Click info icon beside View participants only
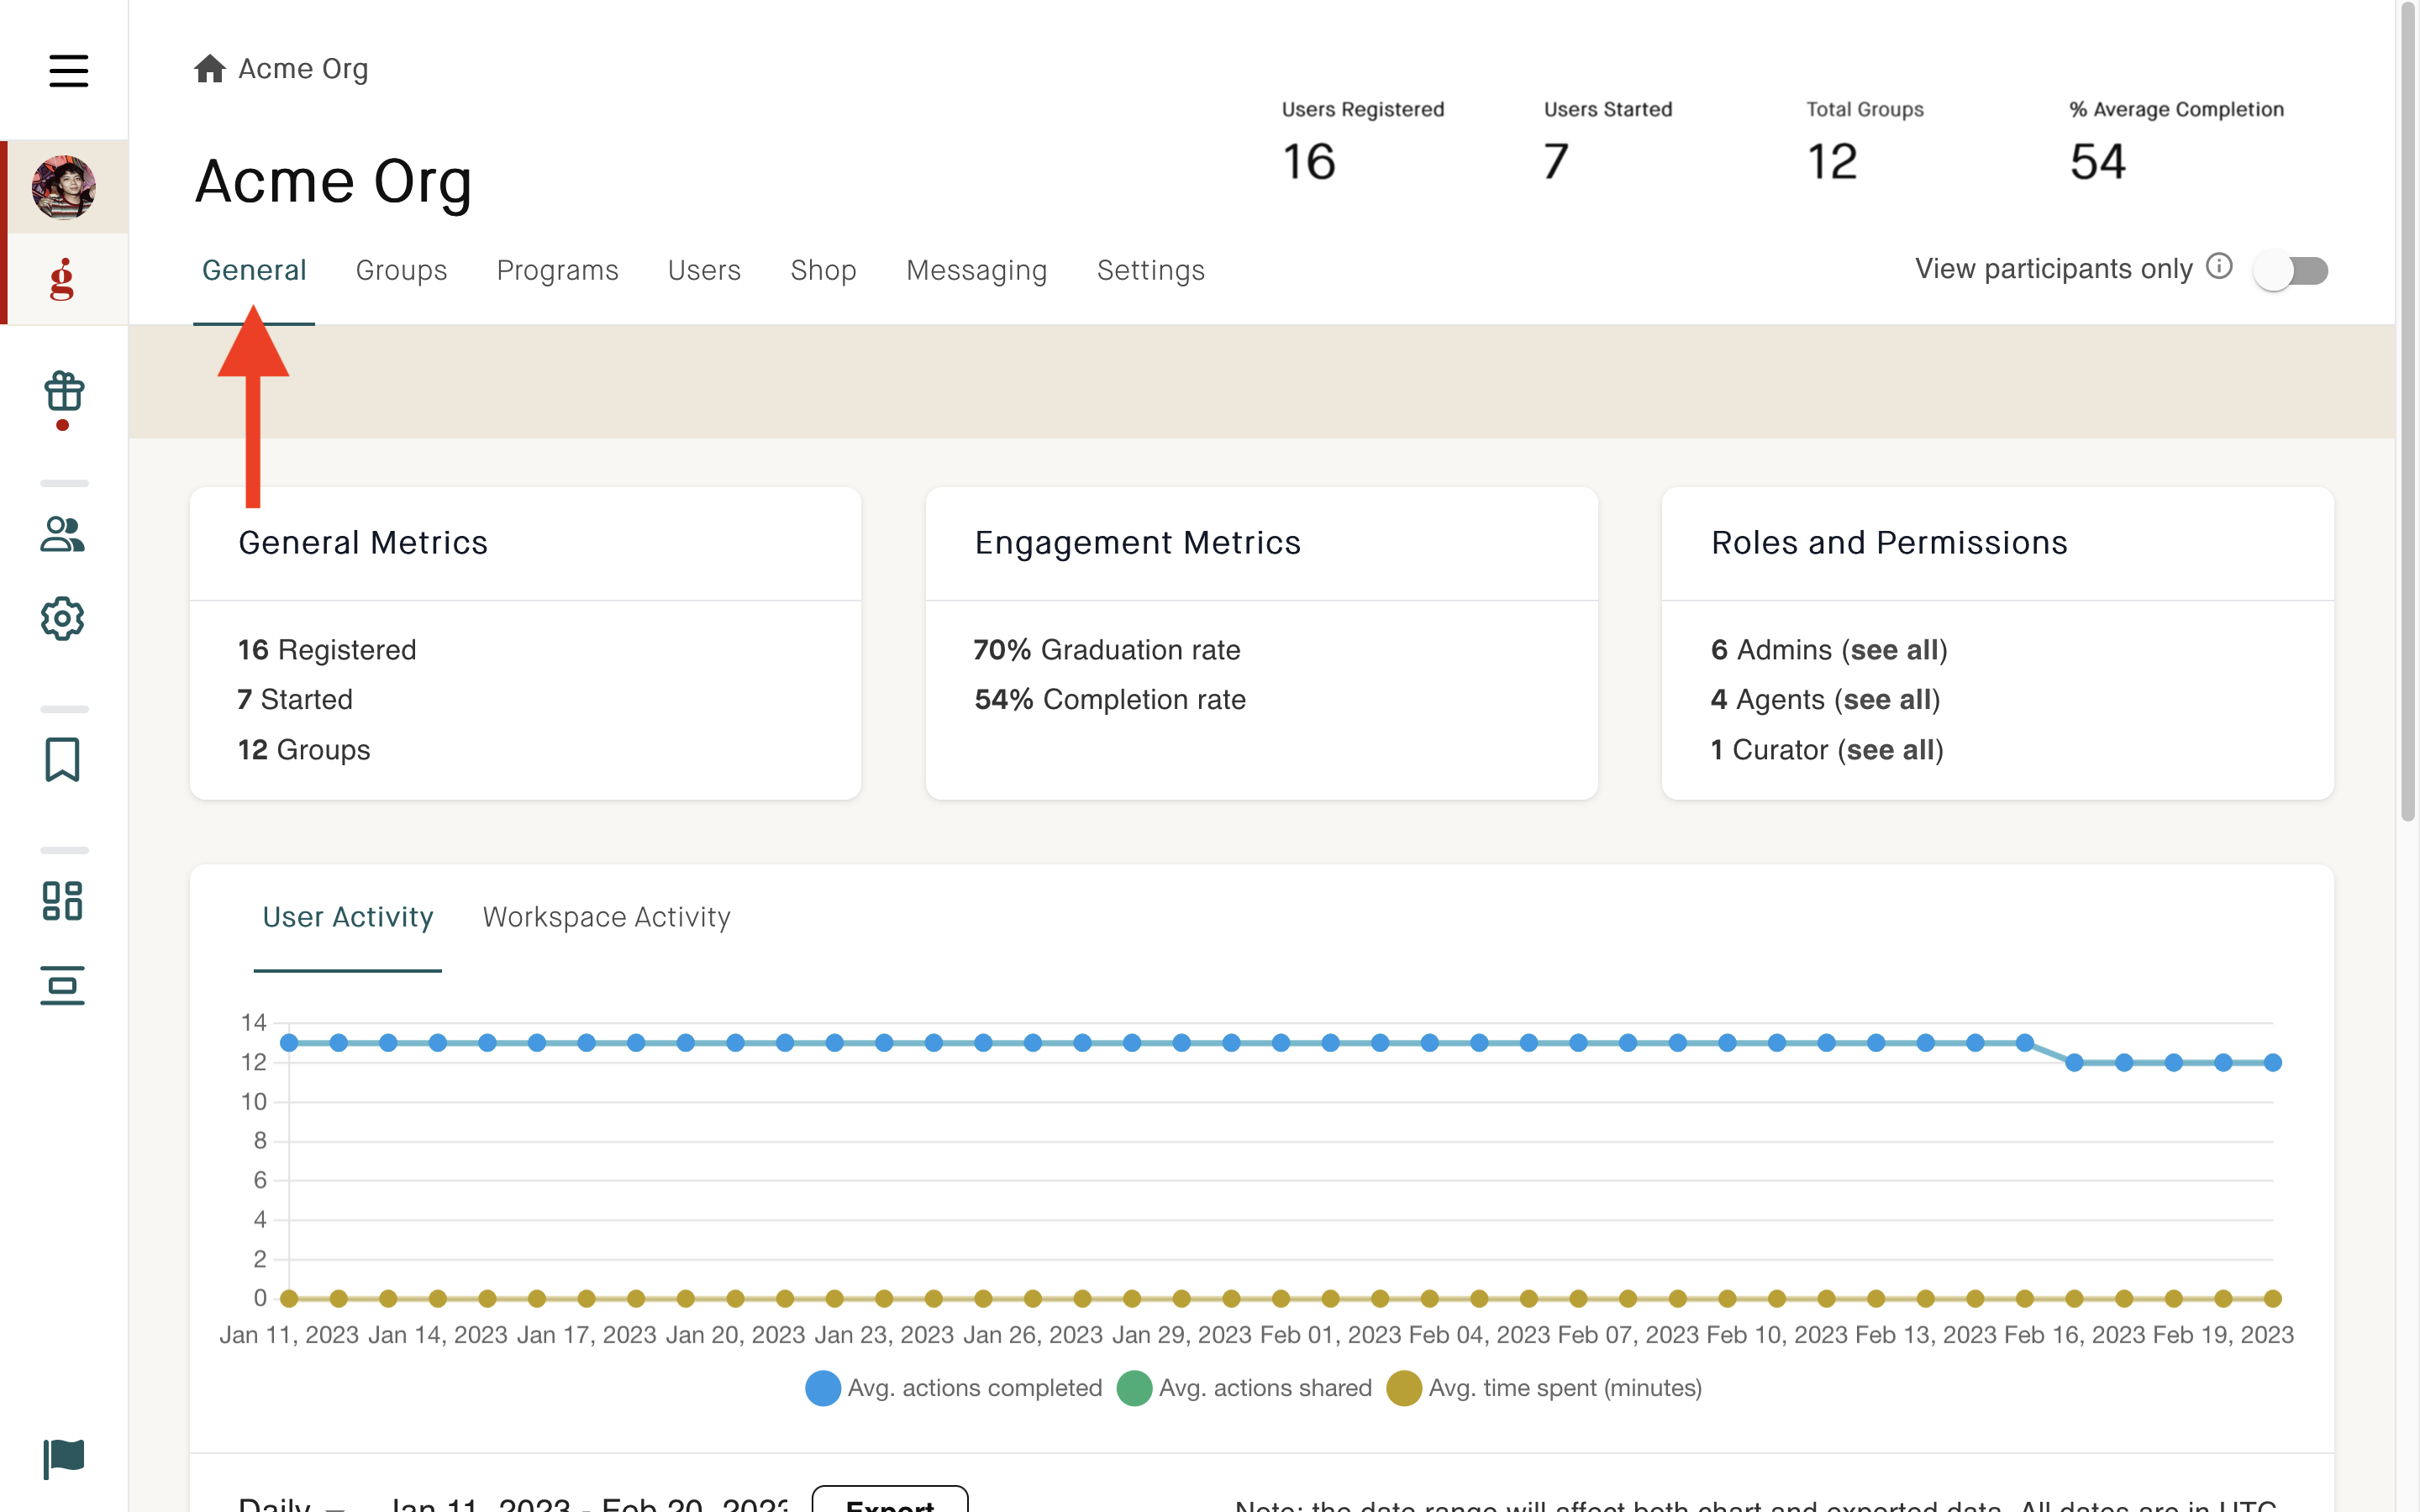 tap(2219, 266)
